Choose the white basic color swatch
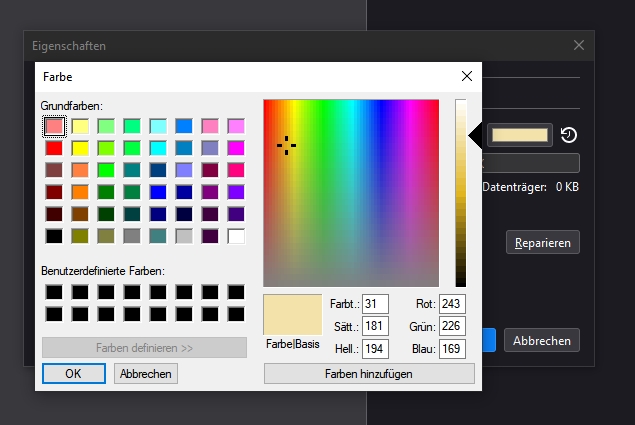Image resolution: width=635 pixels, height=425 pixels. 236,237
